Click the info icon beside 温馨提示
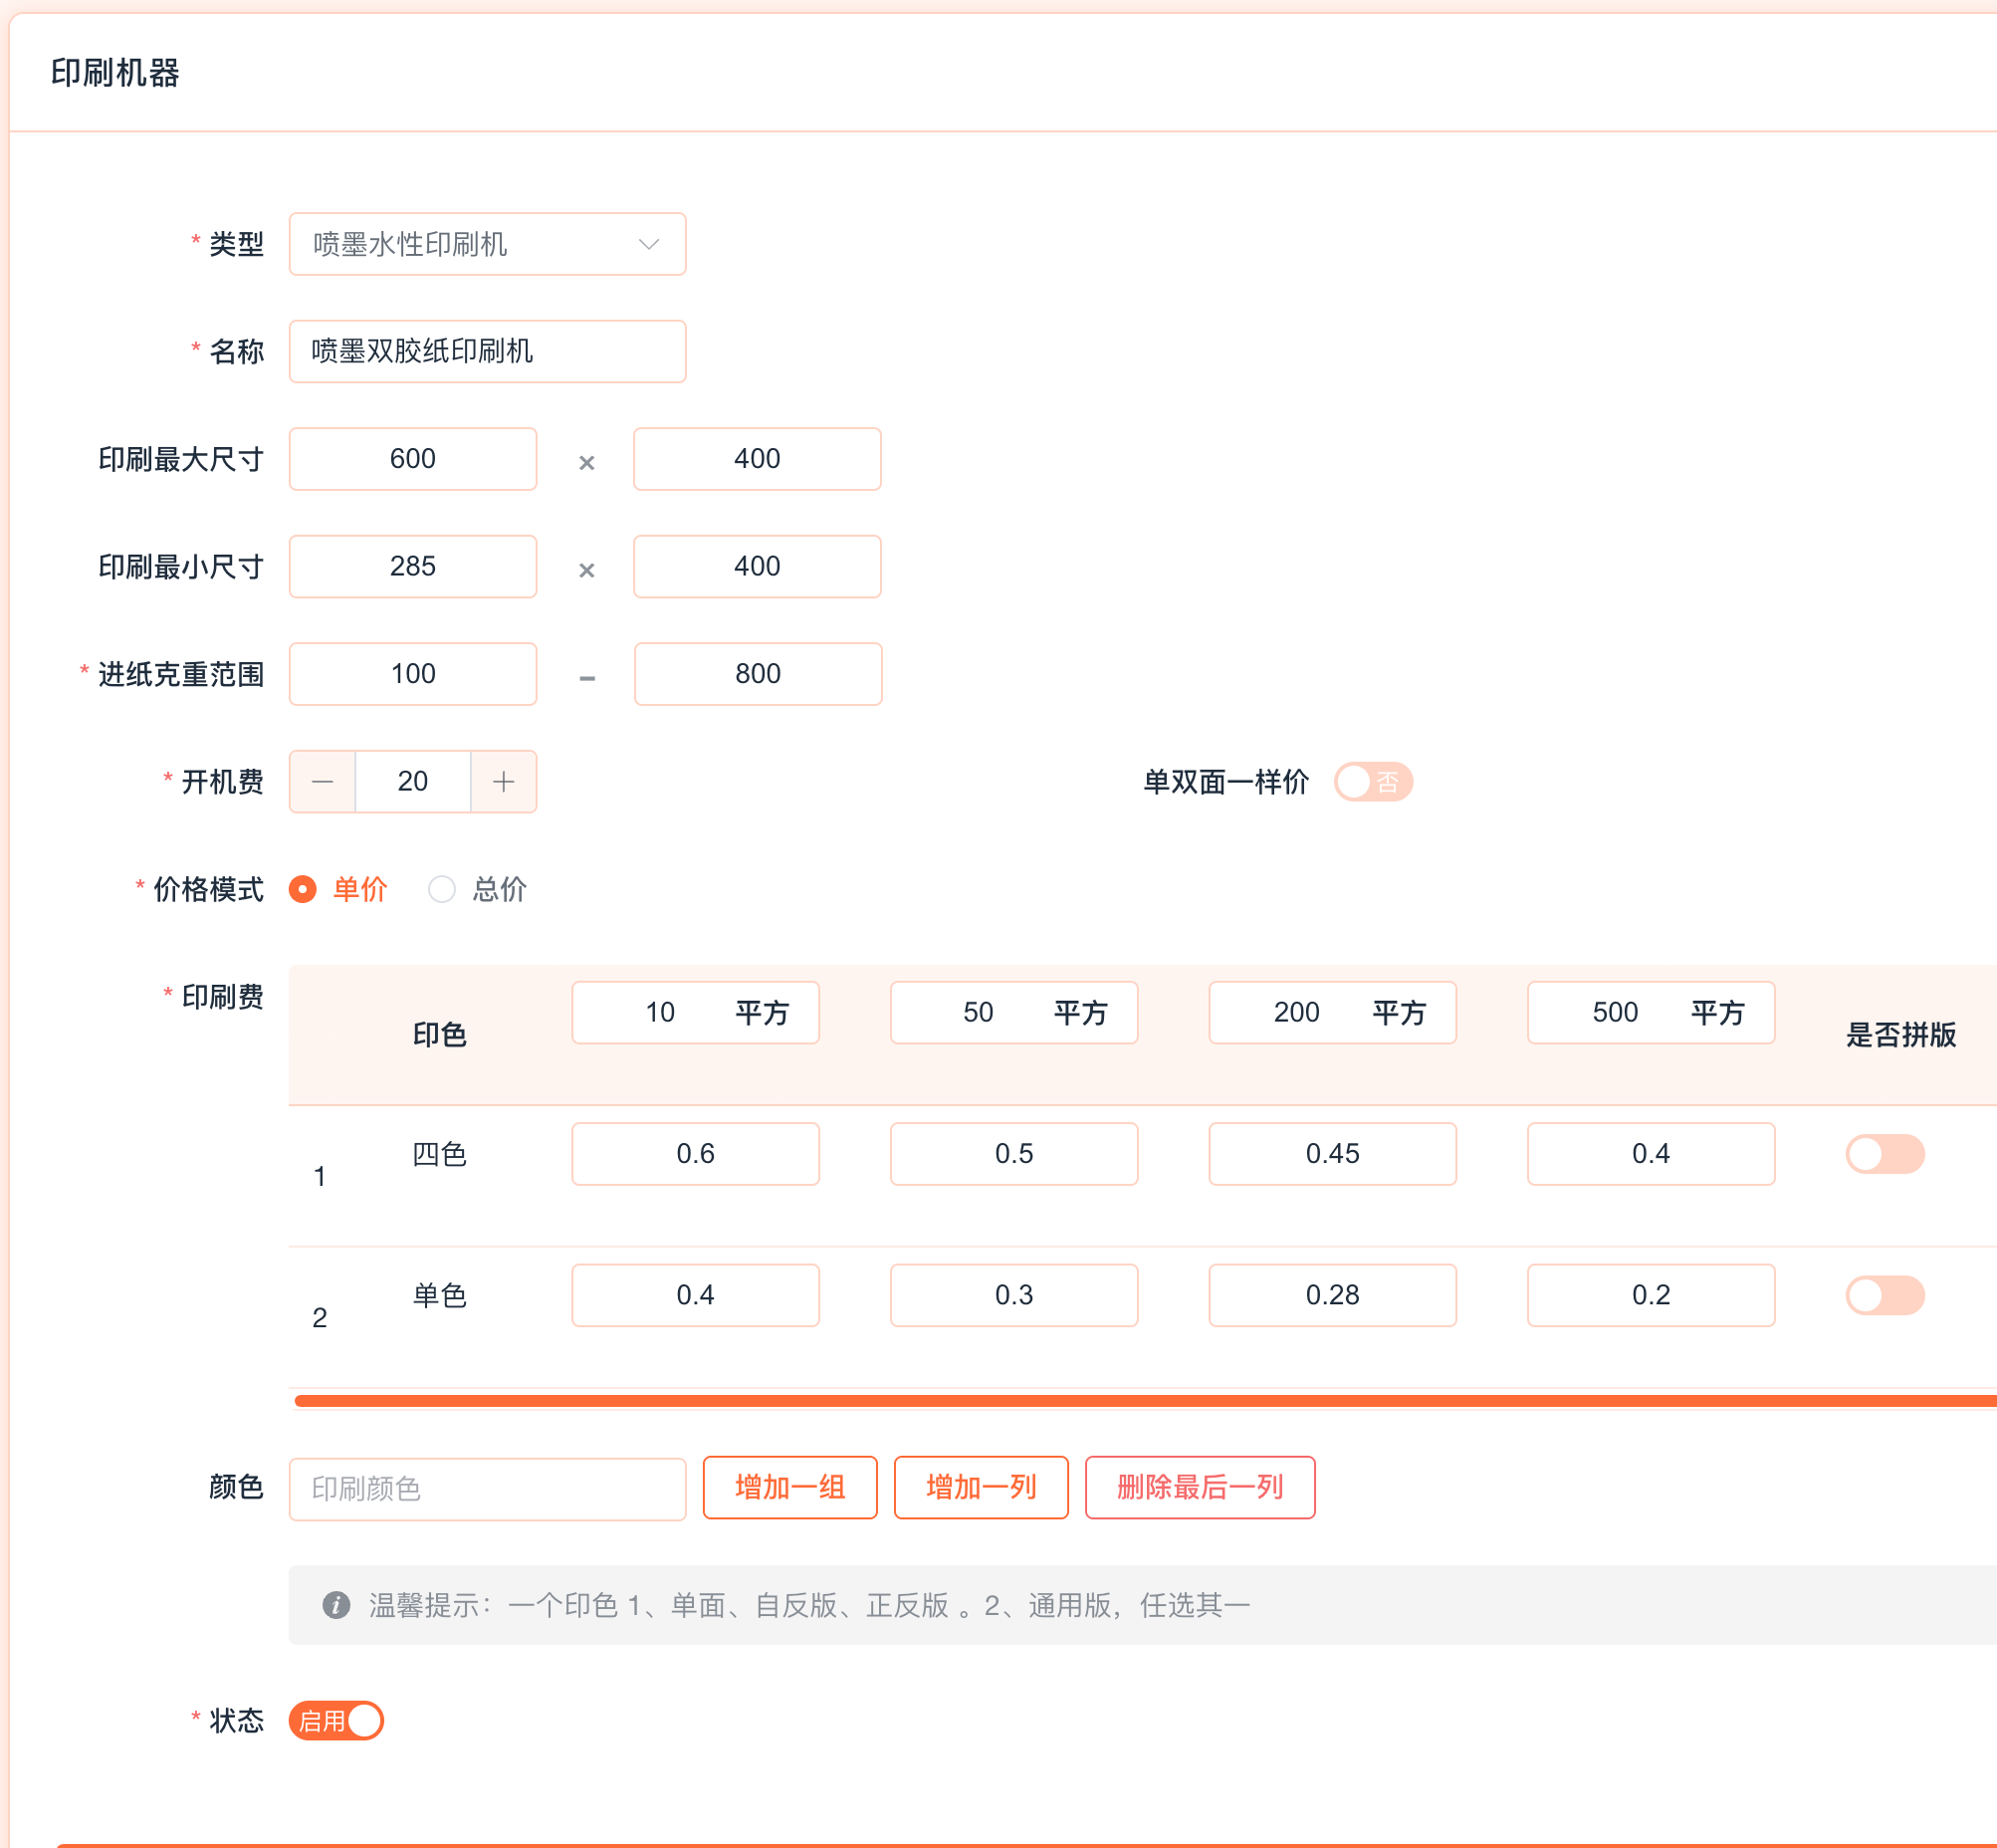1997x1848 pixels. pos(336,1605)
